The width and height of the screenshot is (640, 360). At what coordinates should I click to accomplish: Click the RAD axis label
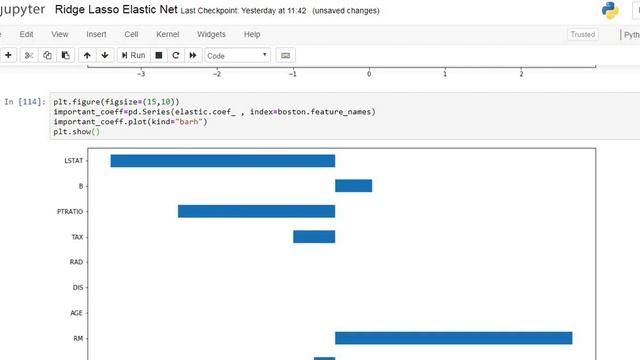tap(76, 262)
